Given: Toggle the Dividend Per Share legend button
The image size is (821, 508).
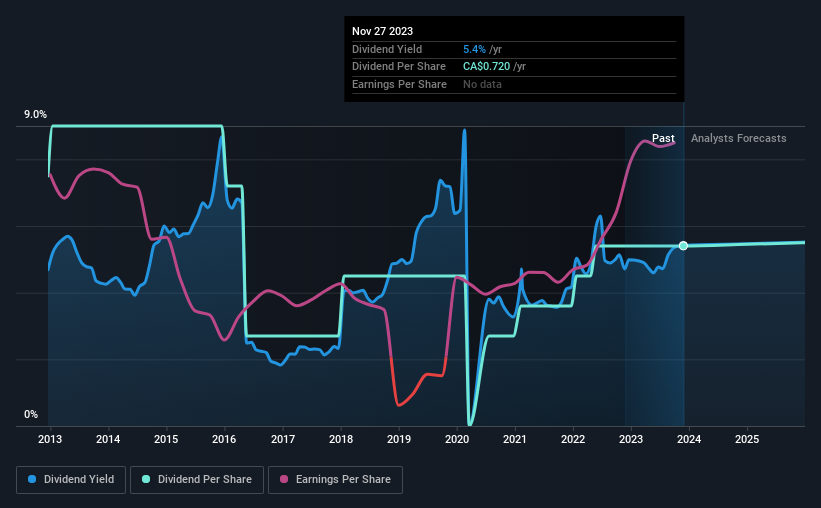Looking at the screenshot, I should point(197,480).
